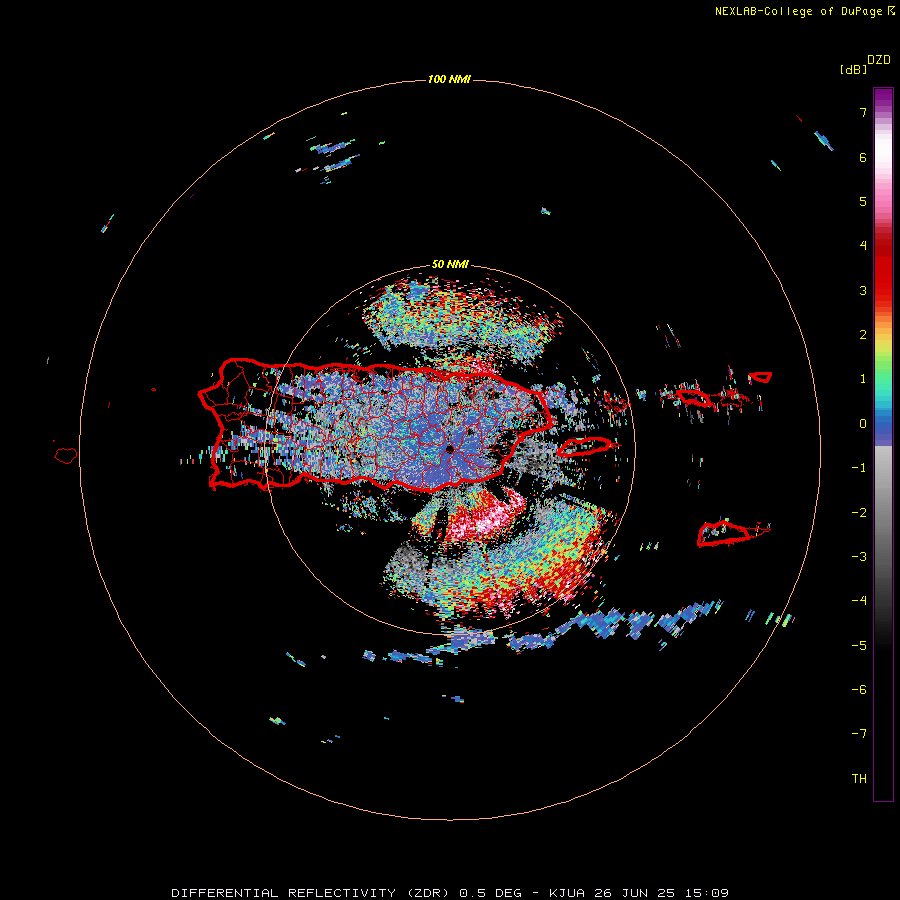Click the Differential Reflectivity title text at bottom
The width and height of the screenshot is (900, 900).
tap(449, 893)
